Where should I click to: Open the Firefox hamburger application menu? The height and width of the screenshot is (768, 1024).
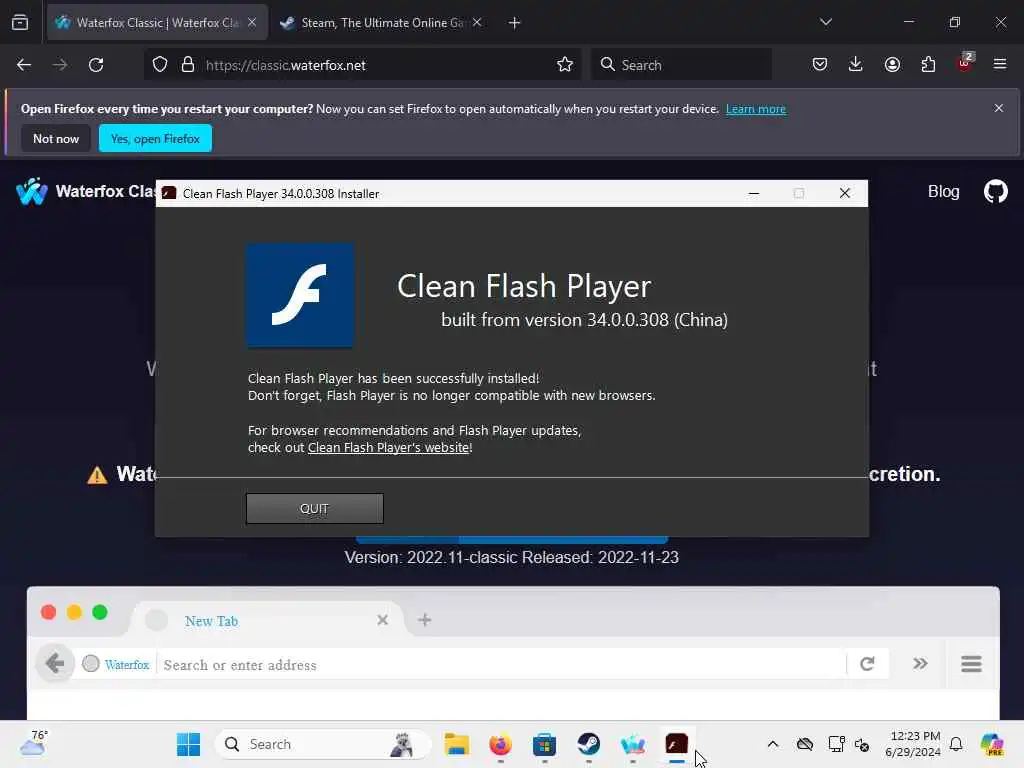coord(1000,65)
